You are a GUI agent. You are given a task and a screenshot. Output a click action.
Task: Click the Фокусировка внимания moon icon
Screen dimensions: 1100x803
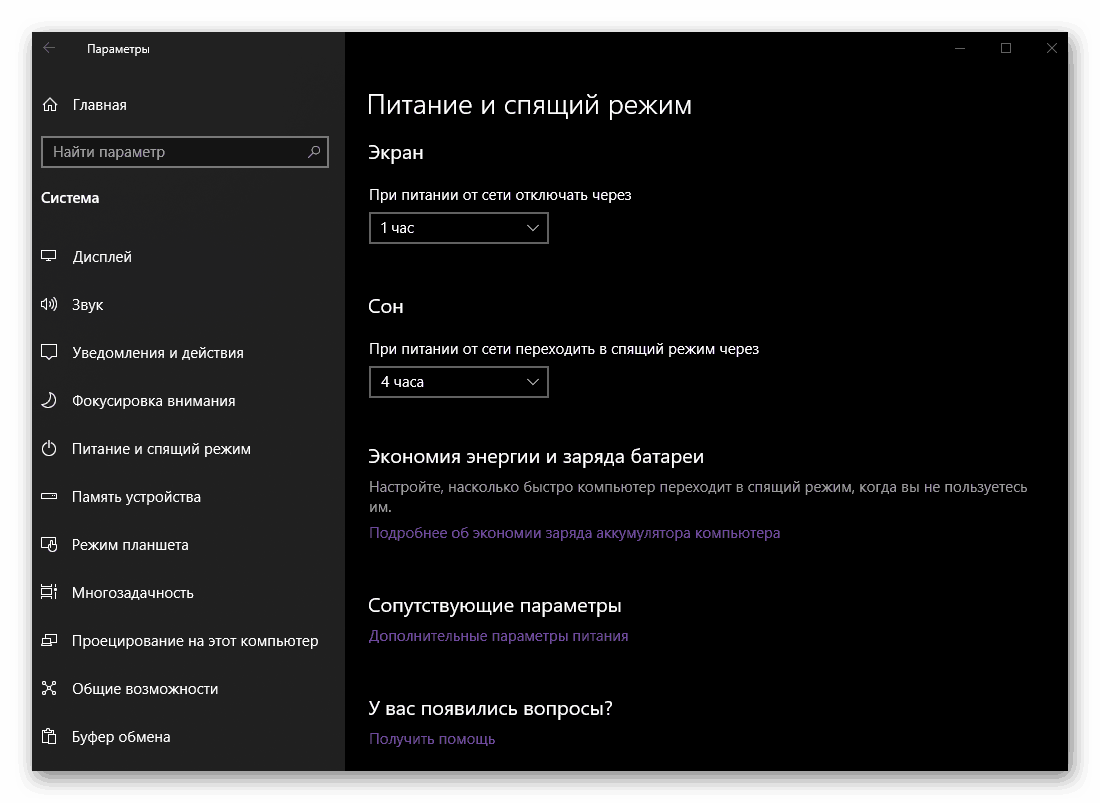[49, 400]
